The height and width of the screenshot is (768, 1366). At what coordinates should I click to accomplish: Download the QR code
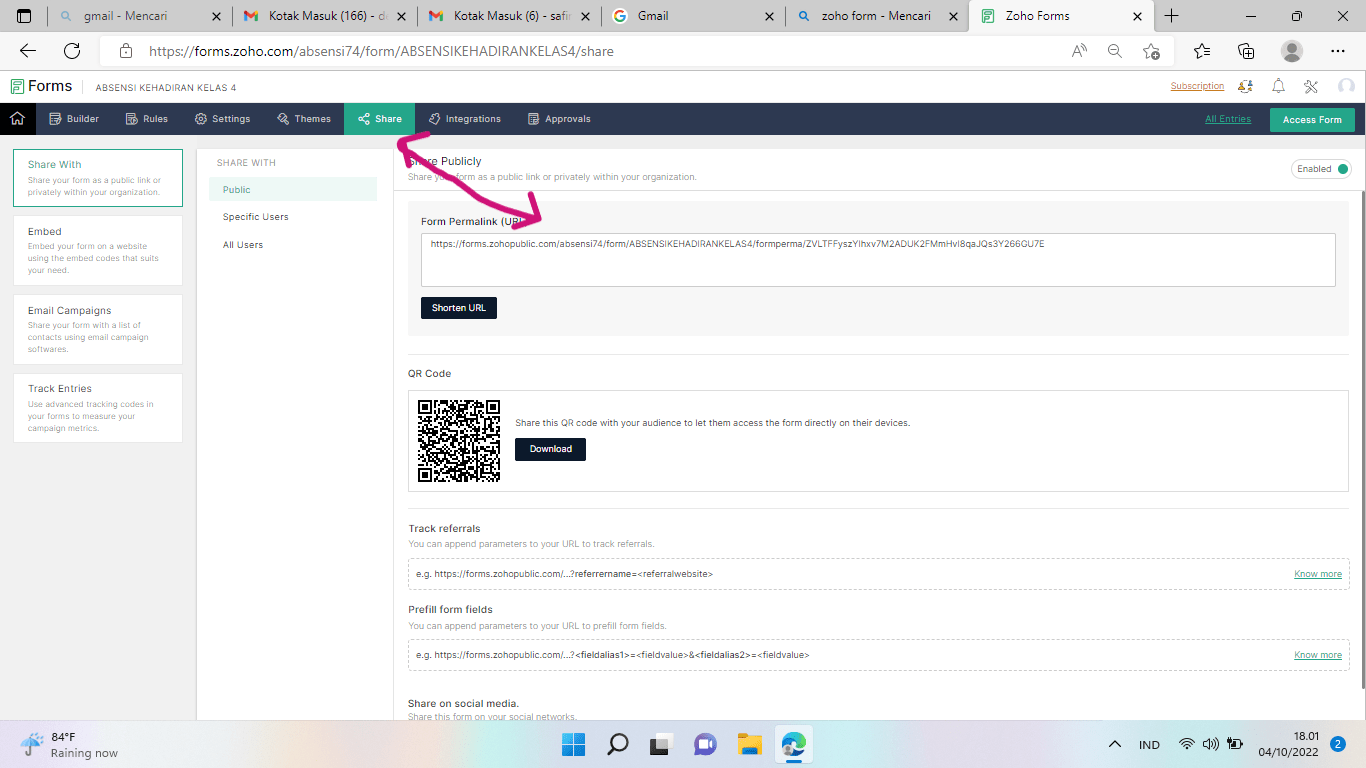(550, 449)
